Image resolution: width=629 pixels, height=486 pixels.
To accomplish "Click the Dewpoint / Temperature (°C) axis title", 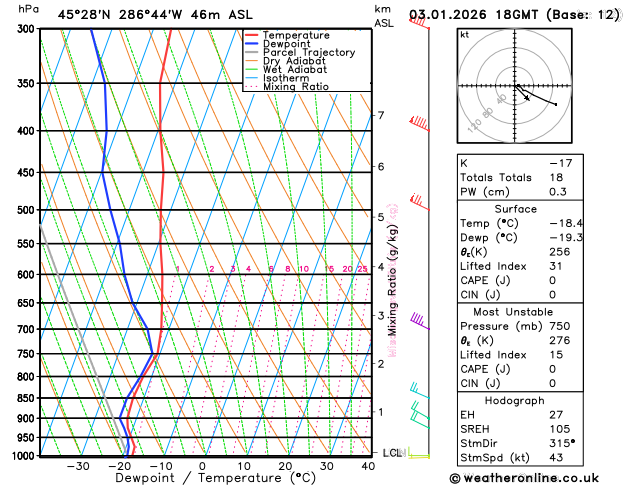I will [x=215, y=478].
